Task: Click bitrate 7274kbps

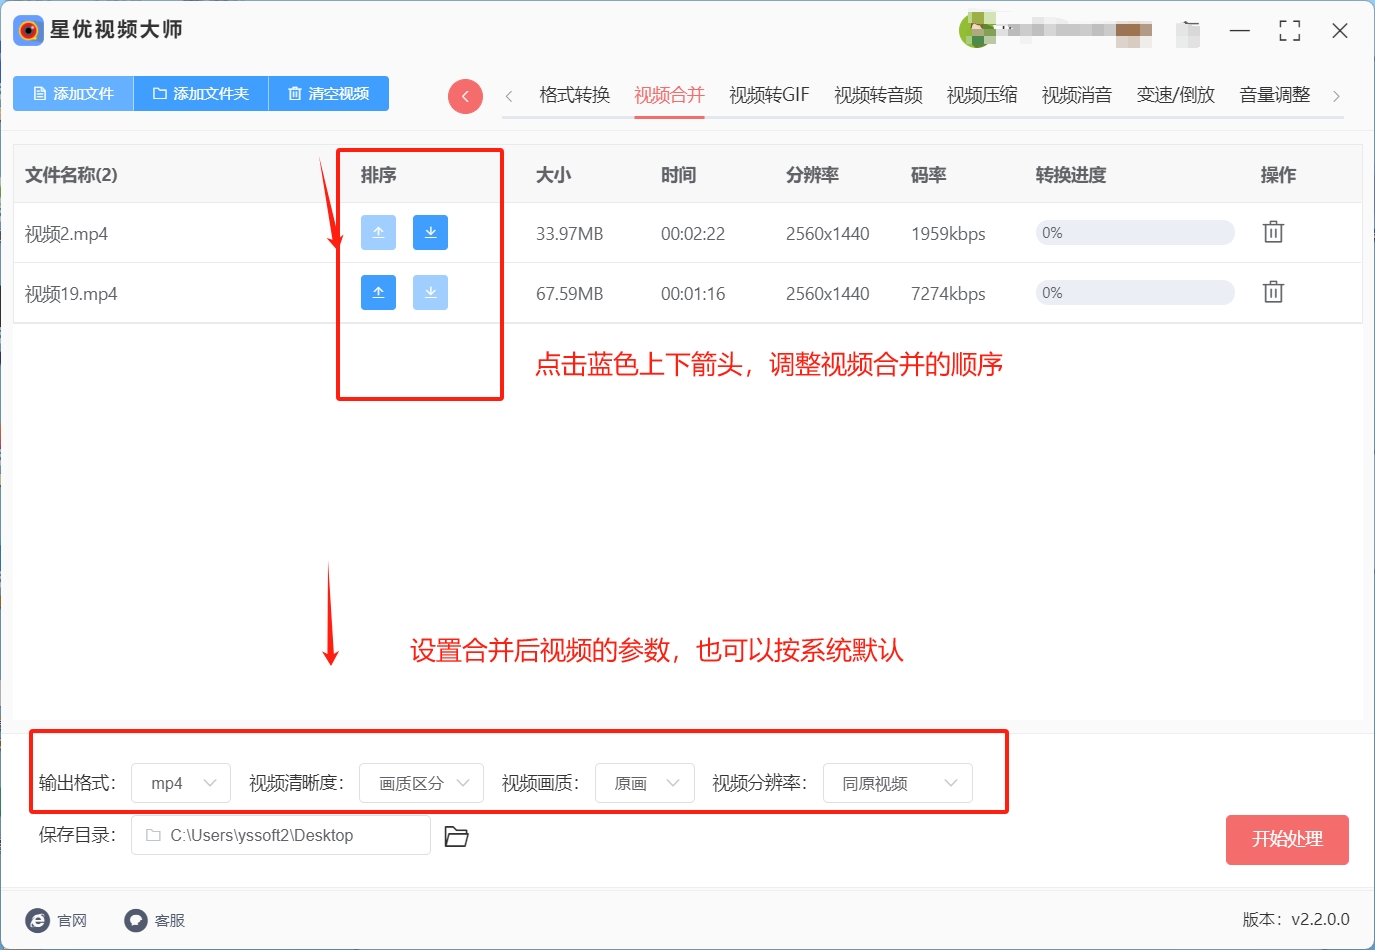Action: [x=948, y=294]
